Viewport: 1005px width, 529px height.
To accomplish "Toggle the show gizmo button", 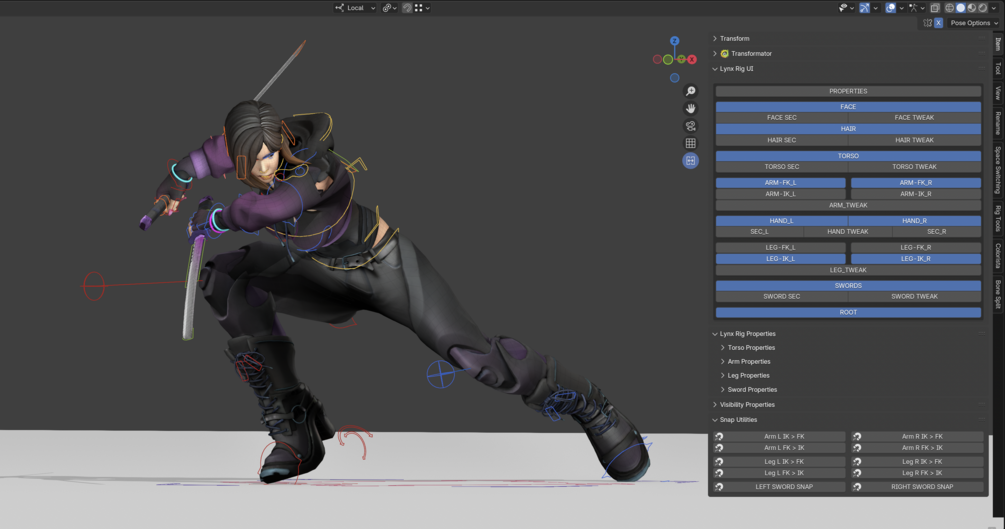I will (865, 8).
